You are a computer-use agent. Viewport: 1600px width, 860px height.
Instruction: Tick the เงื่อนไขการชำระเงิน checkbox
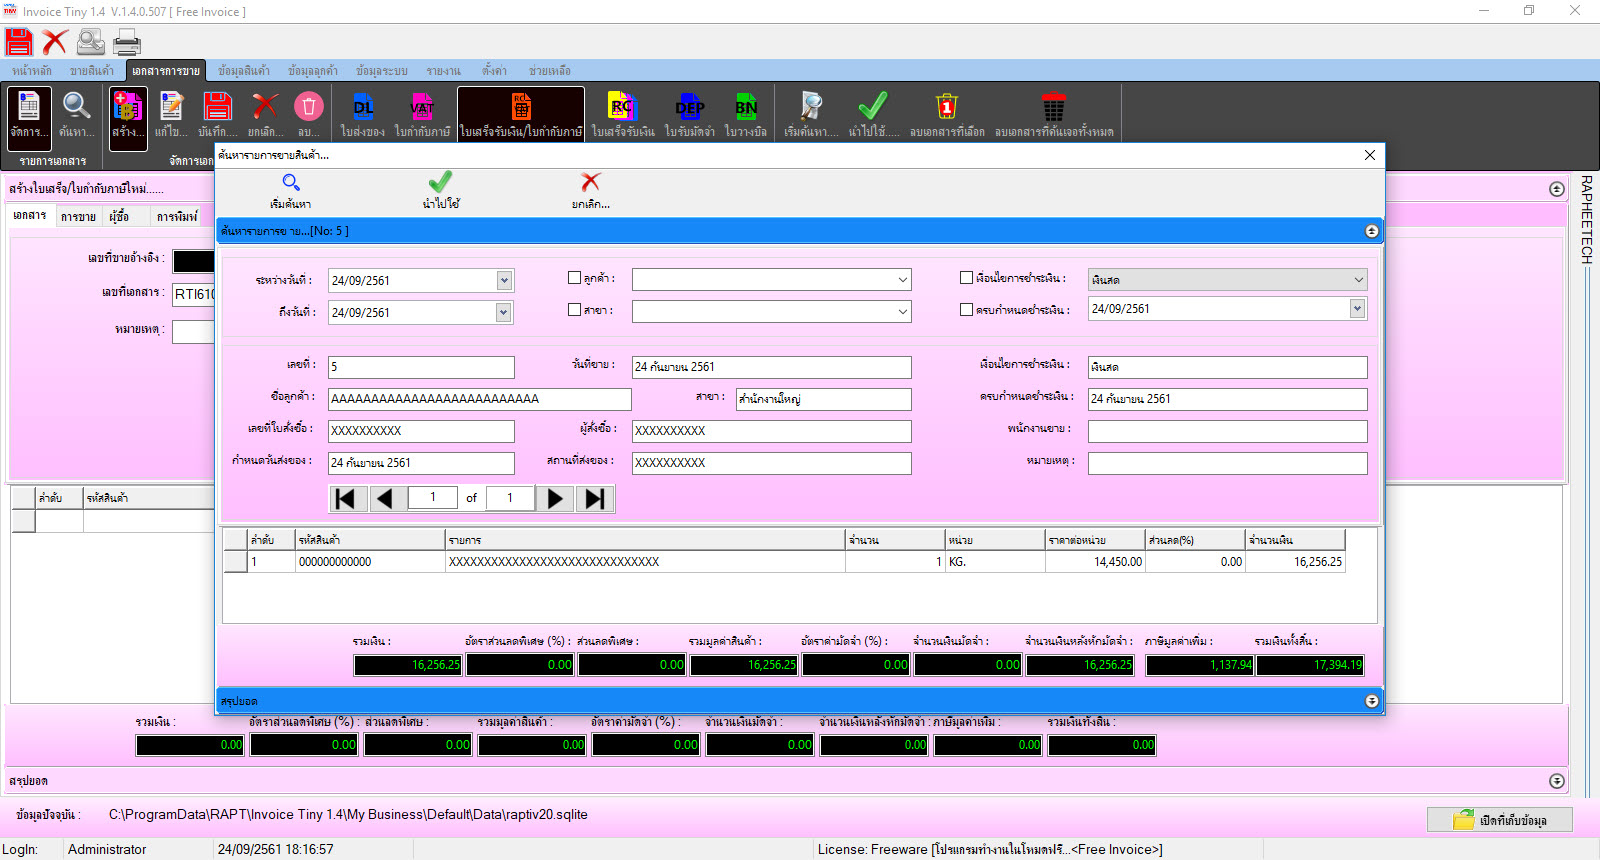(x=966, y=278)
